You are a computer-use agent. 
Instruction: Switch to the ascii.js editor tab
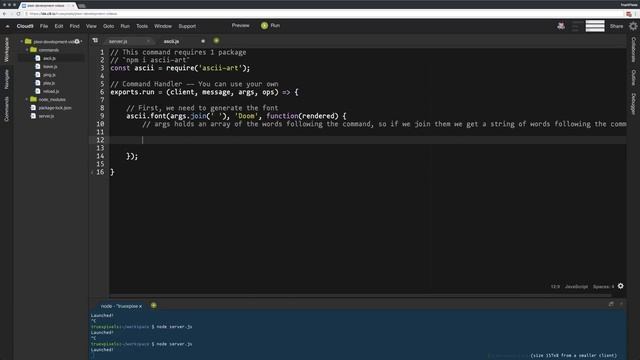tap(171, 41)
